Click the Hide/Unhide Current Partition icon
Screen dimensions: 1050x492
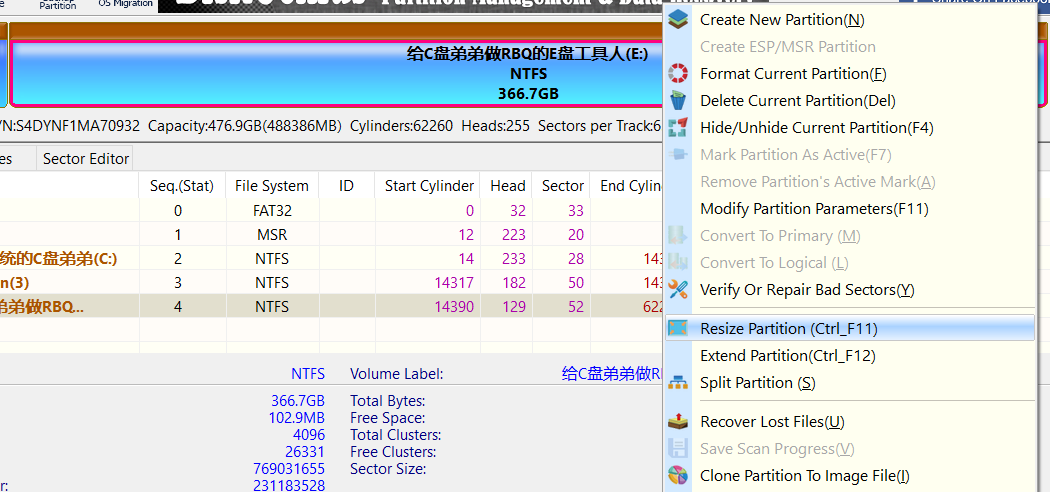coord(678,128)
